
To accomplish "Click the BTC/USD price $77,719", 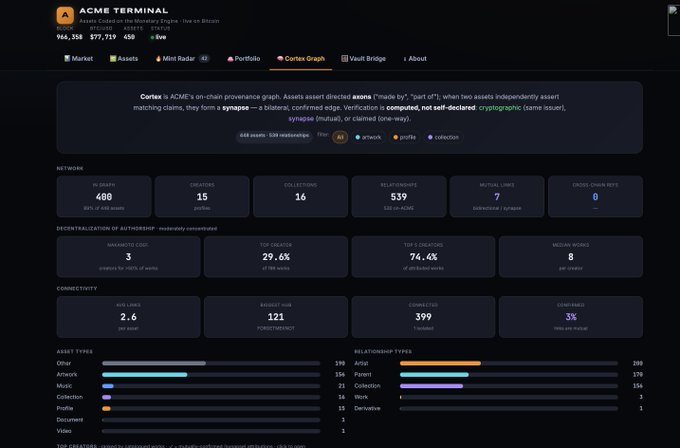I will point(103,37).
